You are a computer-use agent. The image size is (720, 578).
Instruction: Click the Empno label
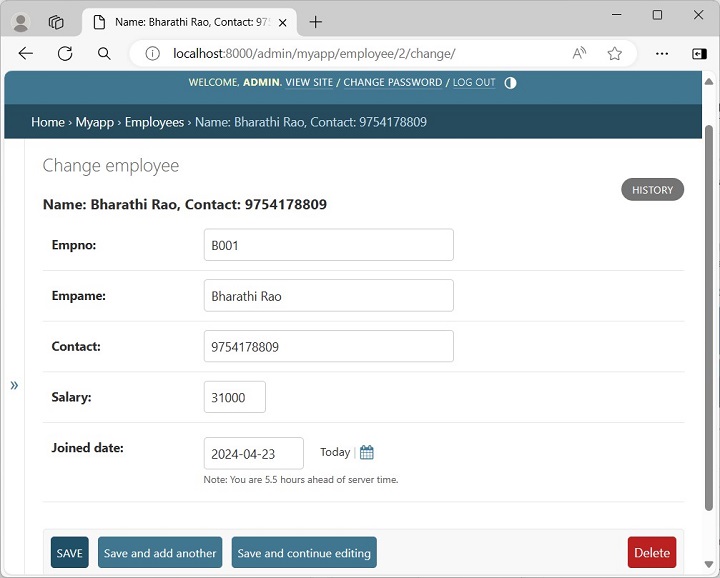(x=74, y=245)
